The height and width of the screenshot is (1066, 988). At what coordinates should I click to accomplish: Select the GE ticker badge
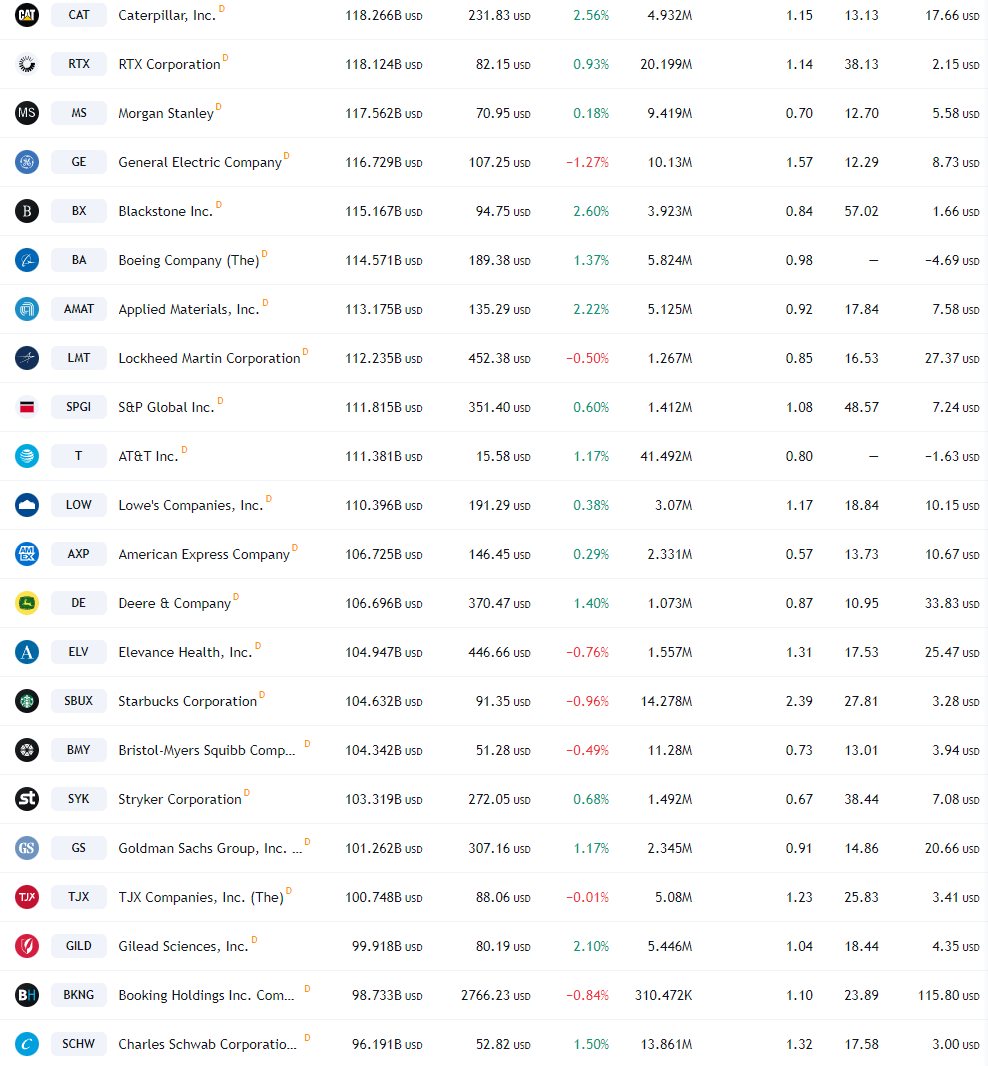pyautogui.click(x=79, y=162)
